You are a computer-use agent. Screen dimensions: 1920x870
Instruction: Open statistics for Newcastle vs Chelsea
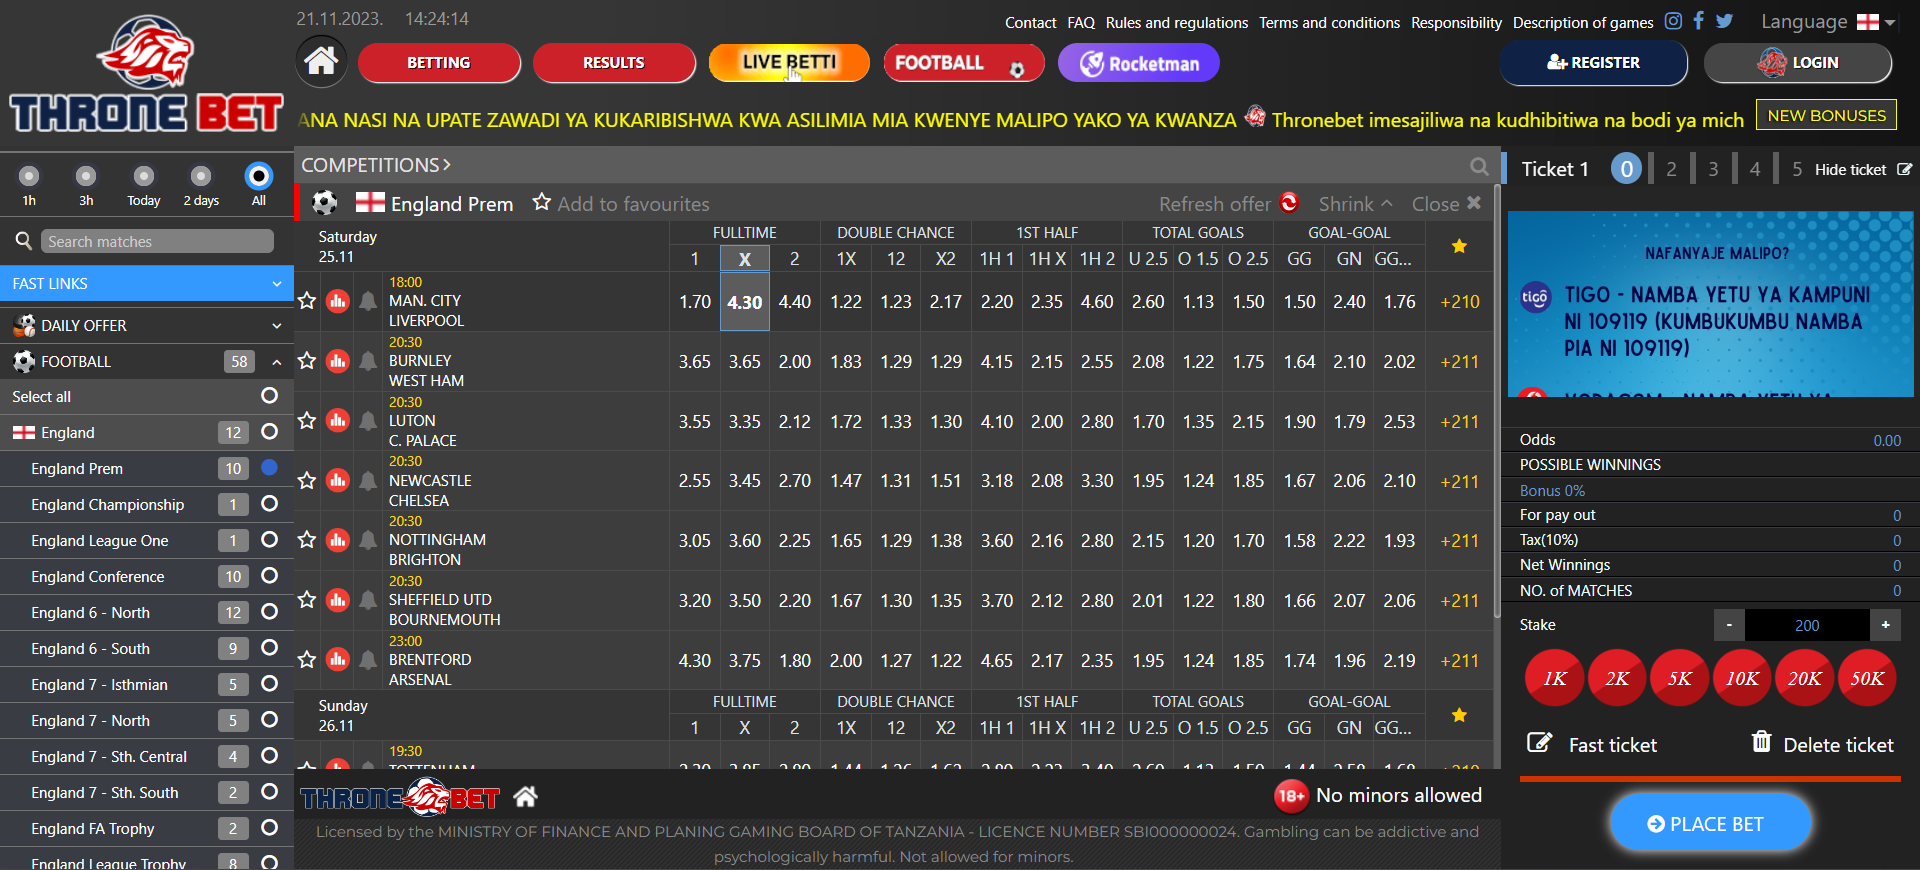coord(338,481)
